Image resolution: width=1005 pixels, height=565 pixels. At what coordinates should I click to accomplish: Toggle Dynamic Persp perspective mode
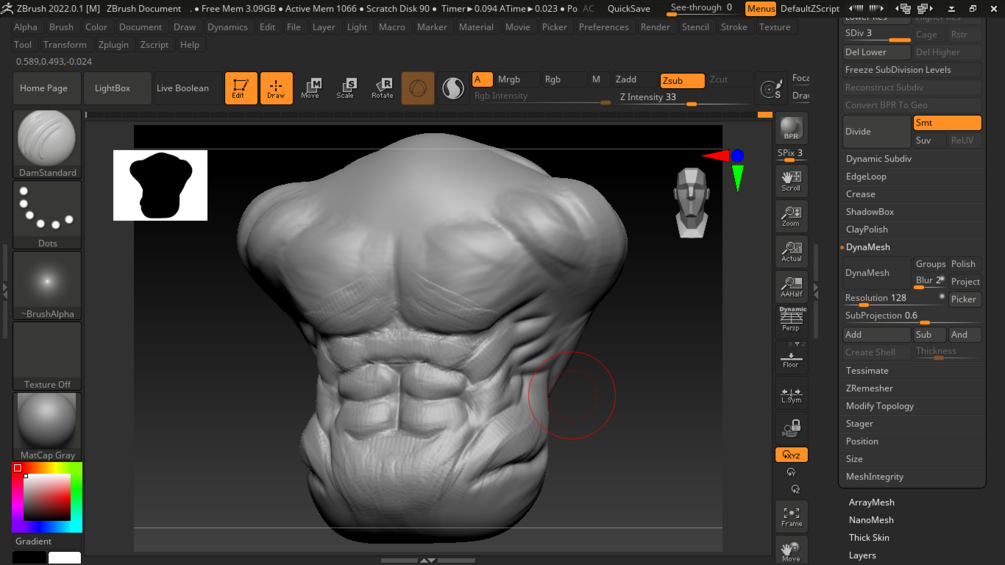point(791,318)
